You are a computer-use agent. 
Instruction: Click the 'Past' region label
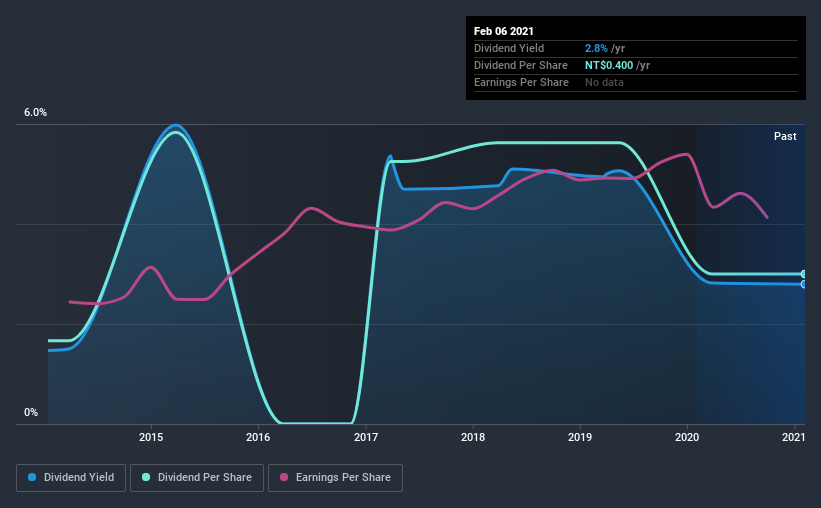[785, 136]
